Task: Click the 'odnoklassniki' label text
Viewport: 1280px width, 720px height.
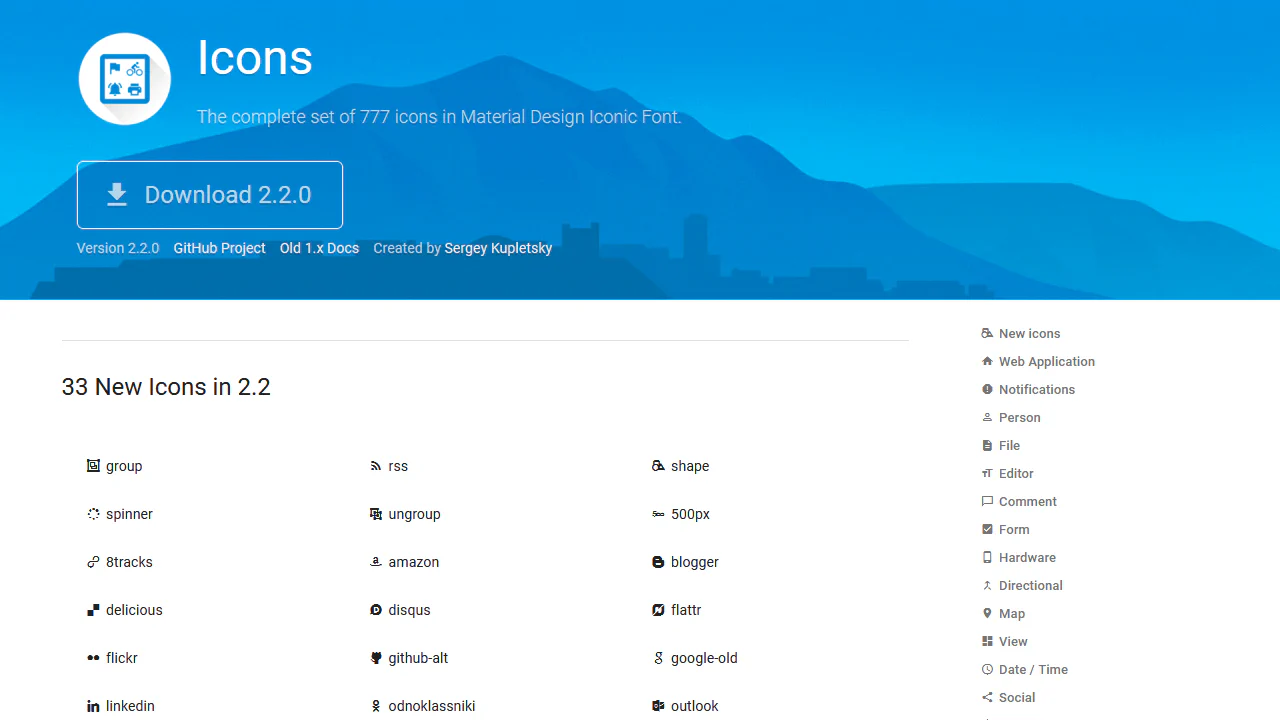Action: click(x=432, y=706)
